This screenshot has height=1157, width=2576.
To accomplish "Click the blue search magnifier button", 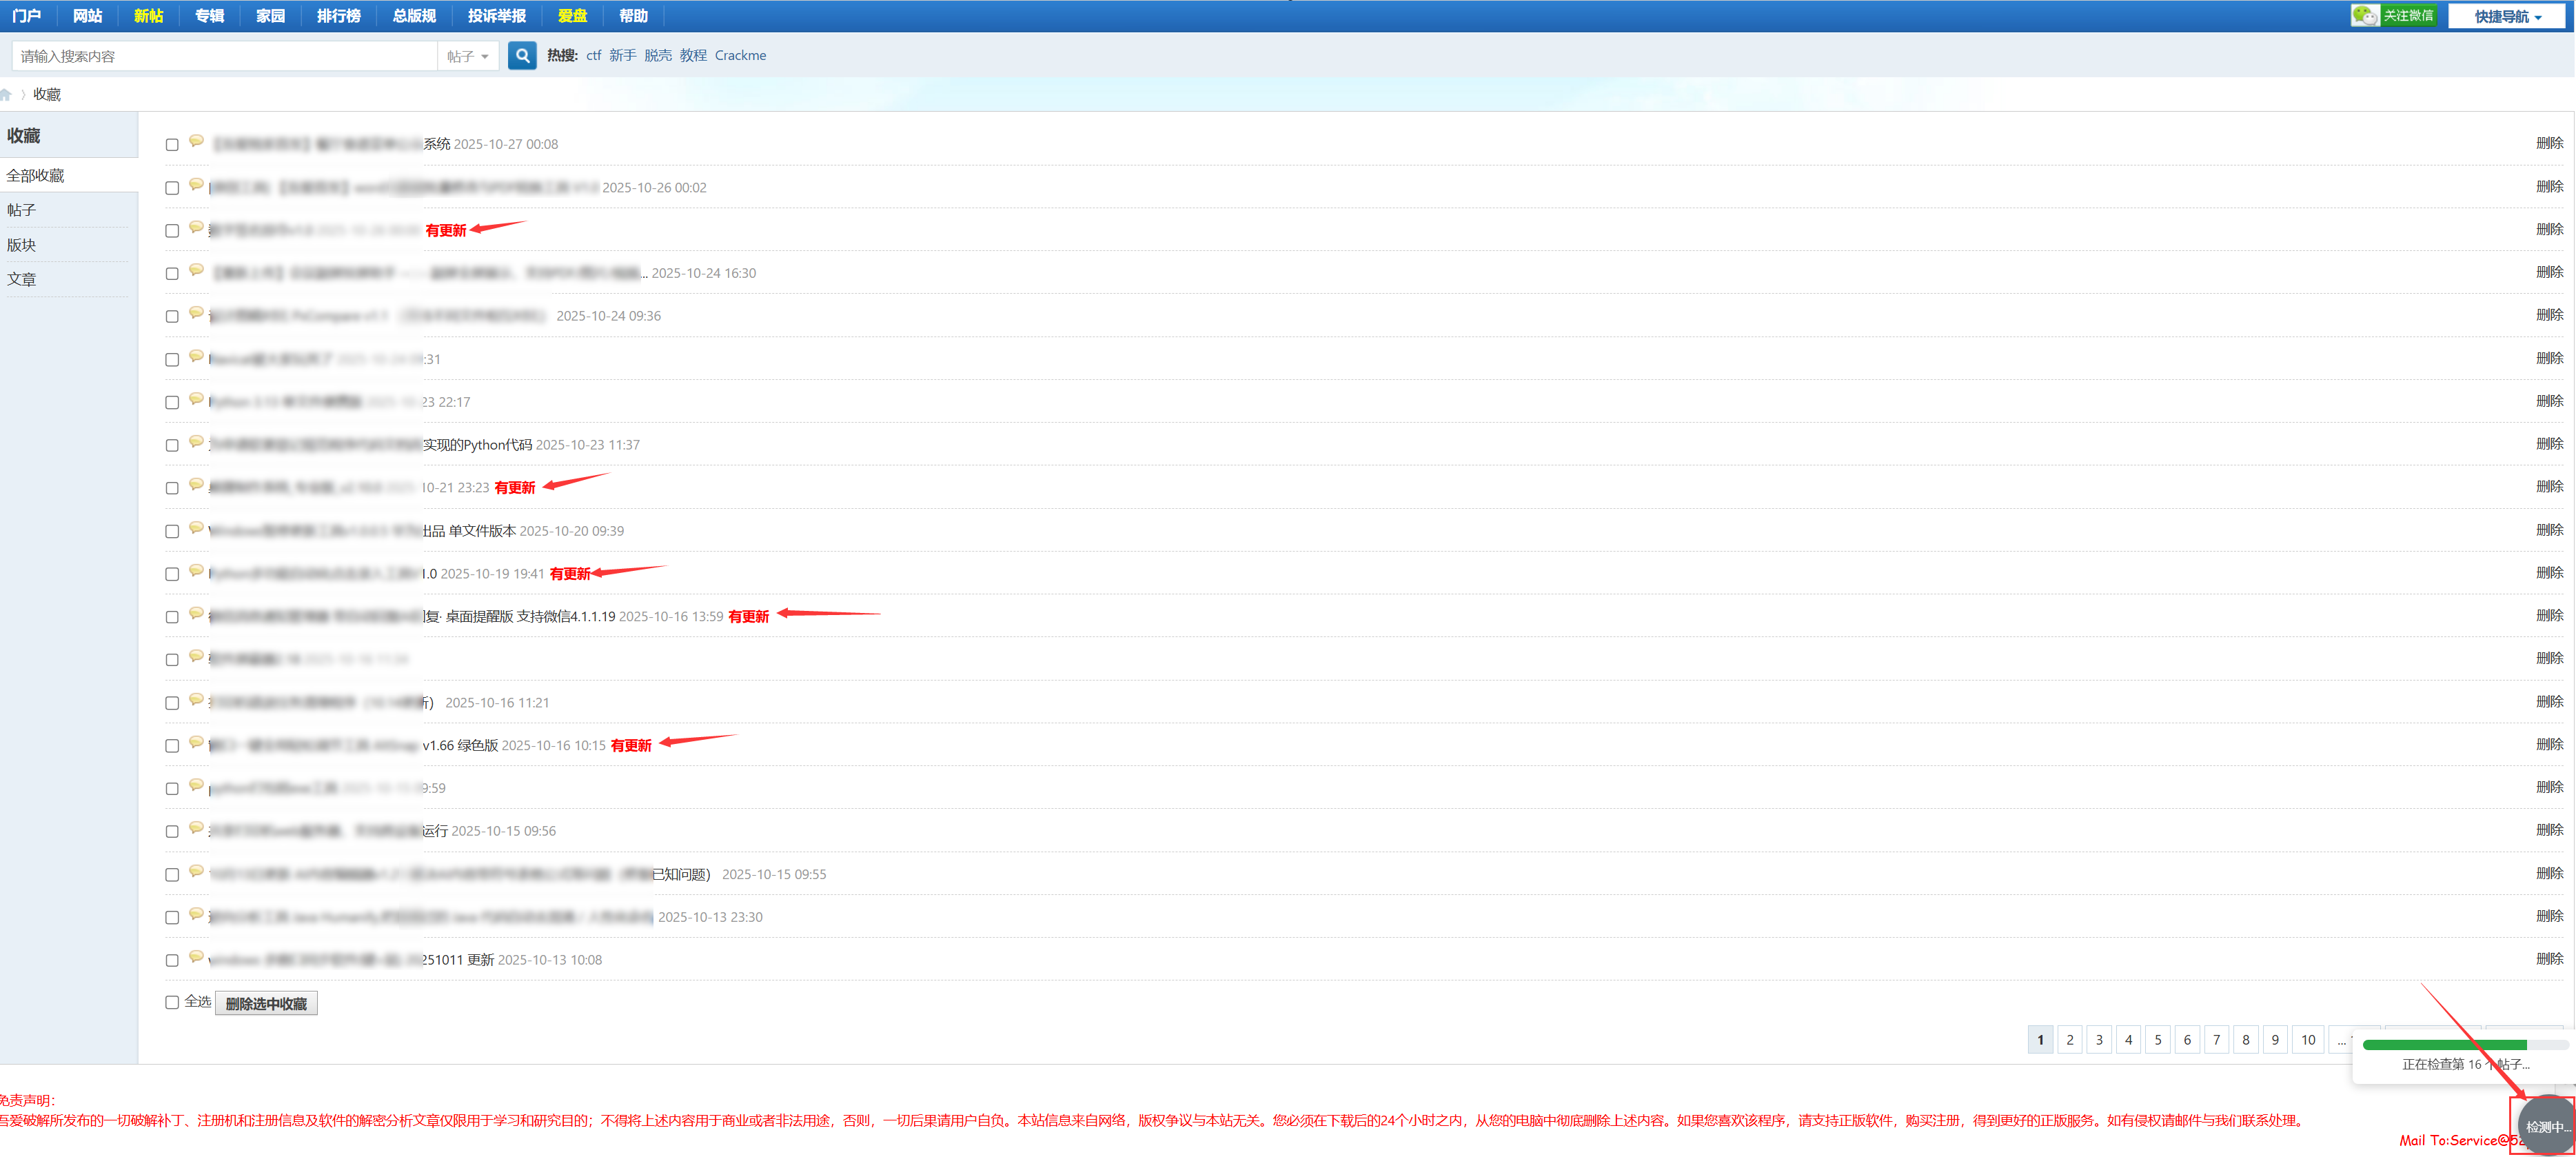I will (x=521, y=56).
